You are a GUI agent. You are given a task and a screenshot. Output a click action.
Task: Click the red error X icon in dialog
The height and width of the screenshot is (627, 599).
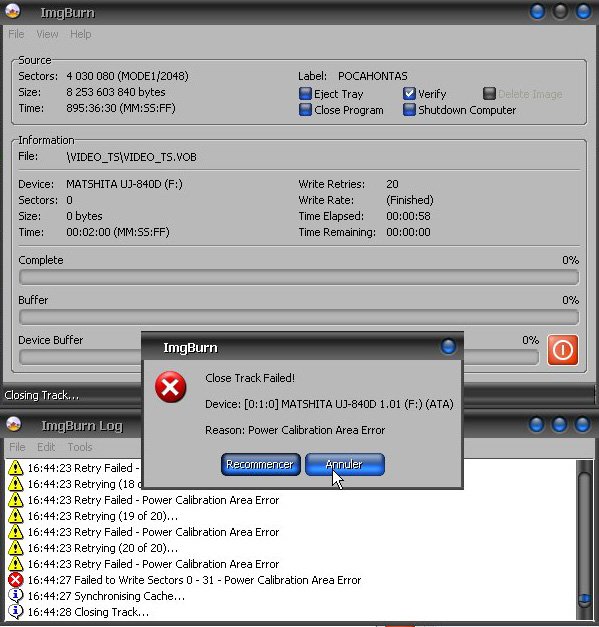(x=170, y=387)
